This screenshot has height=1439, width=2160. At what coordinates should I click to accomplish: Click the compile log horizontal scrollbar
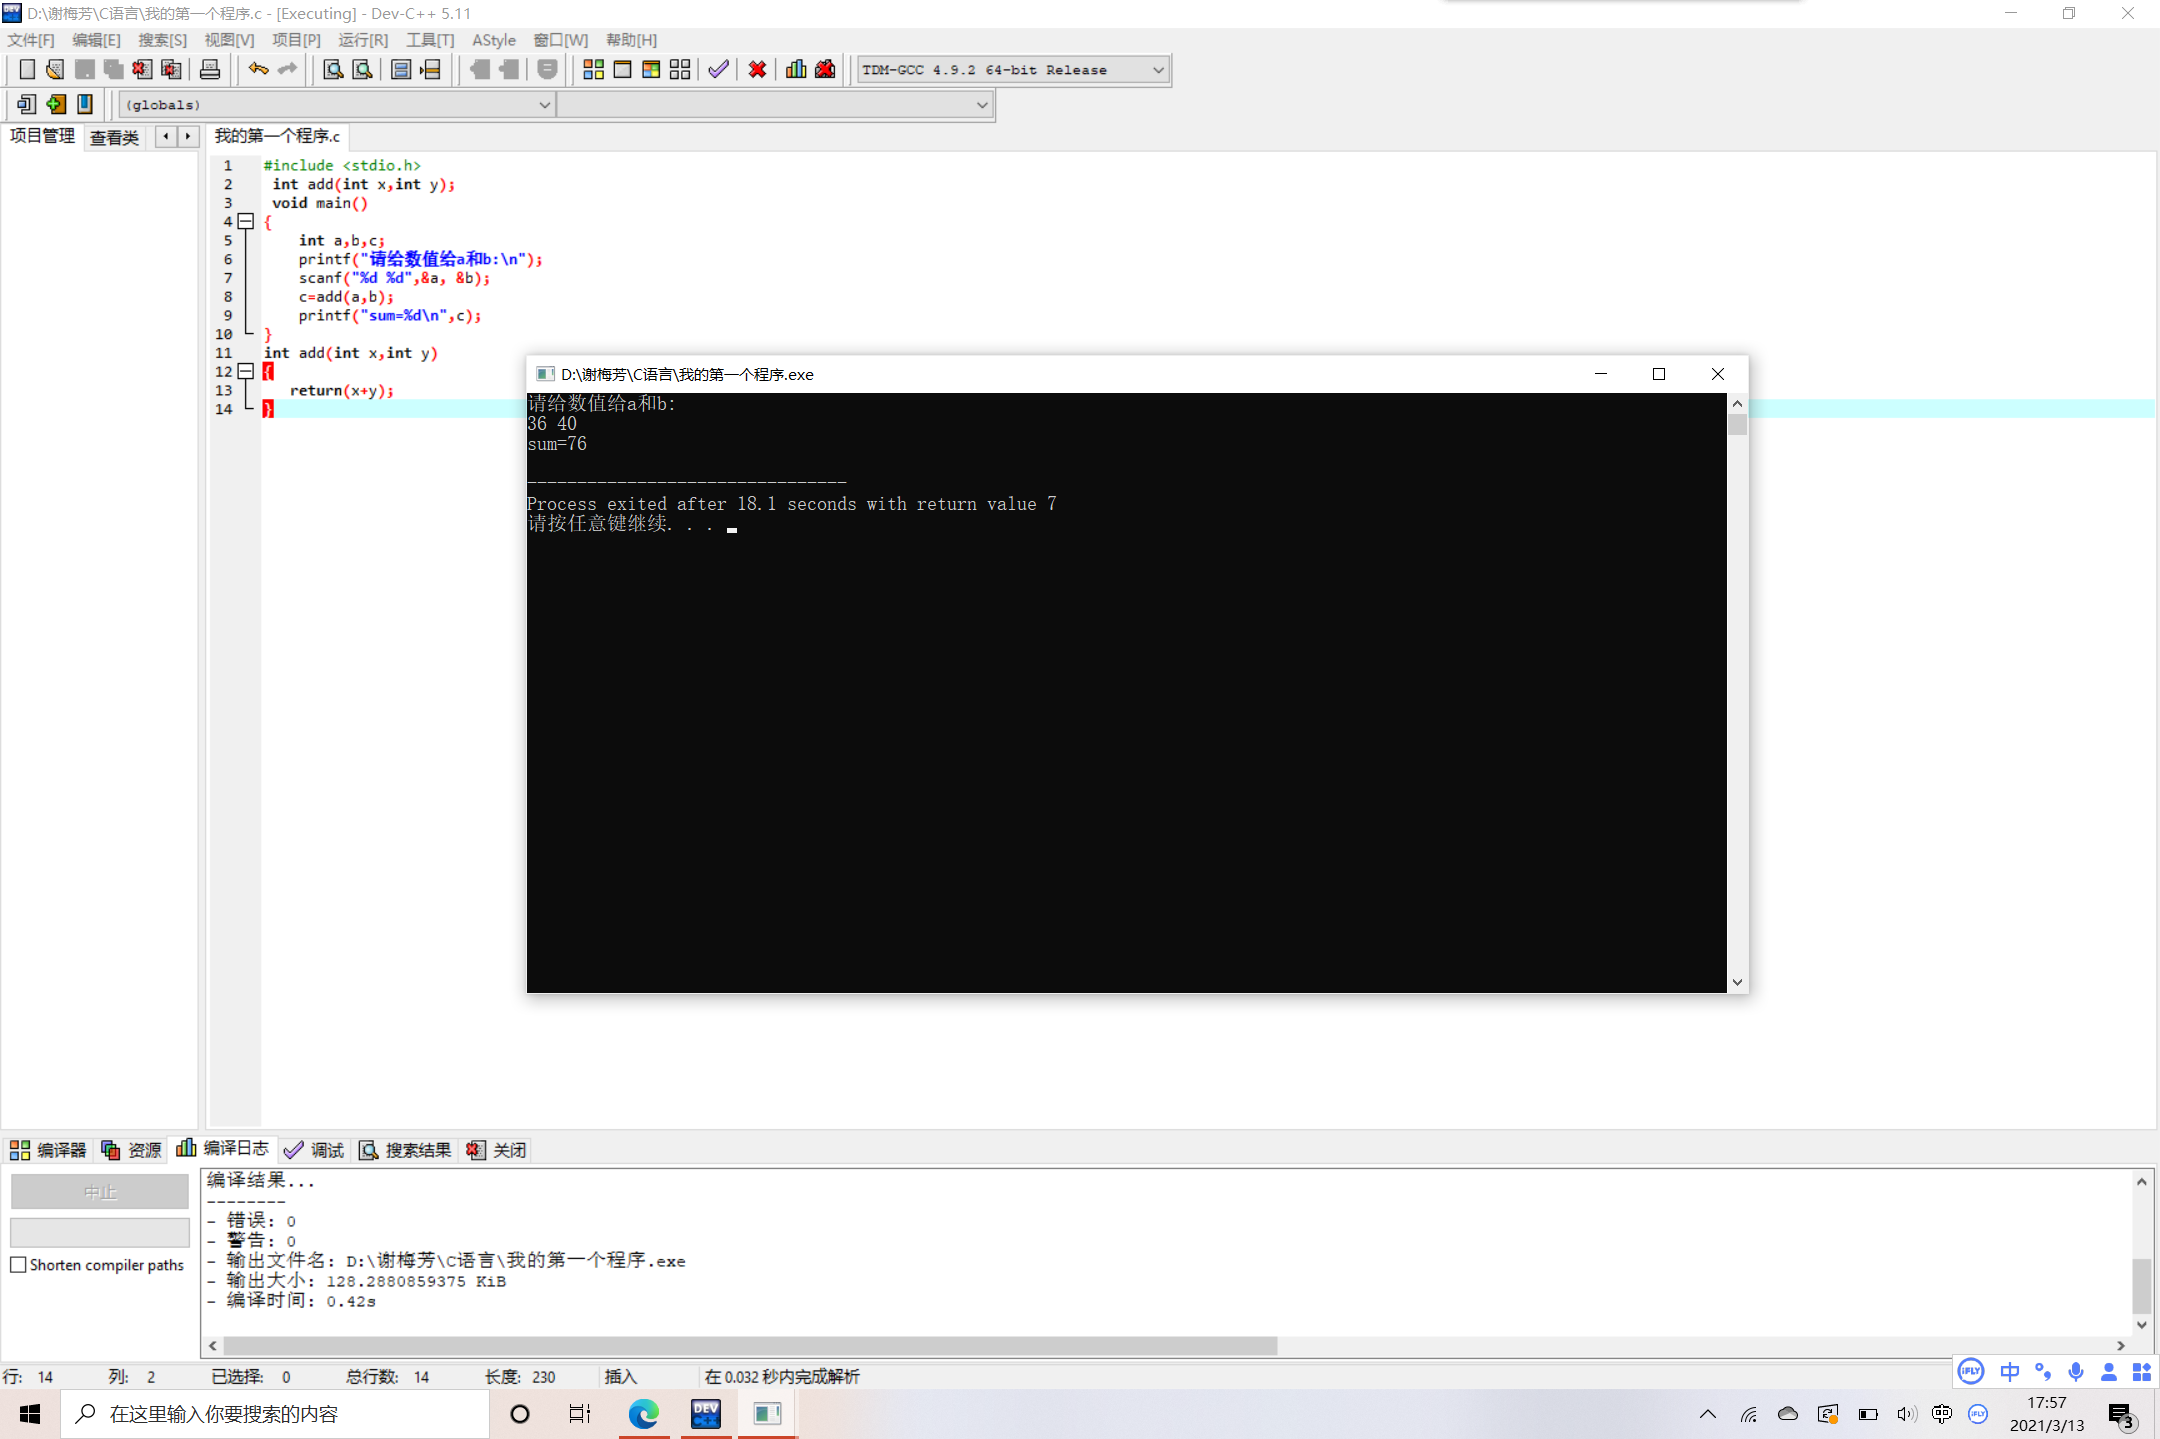point(750,1346)
